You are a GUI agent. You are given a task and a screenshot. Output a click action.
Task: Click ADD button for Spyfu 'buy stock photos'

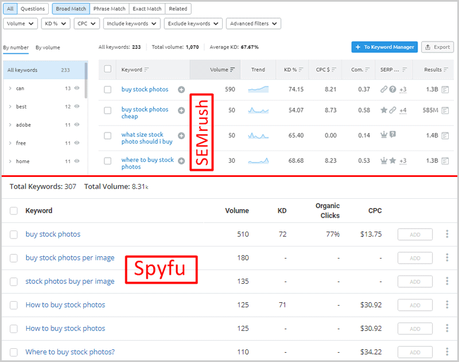pos(415,234)
